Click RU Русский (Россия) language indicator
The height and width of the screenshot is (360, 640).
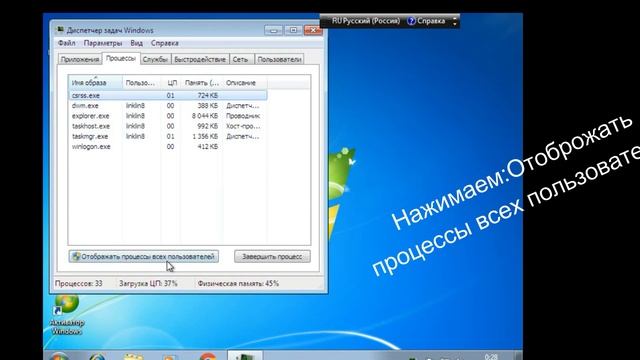pyautogui.click(x=366, y=20)
